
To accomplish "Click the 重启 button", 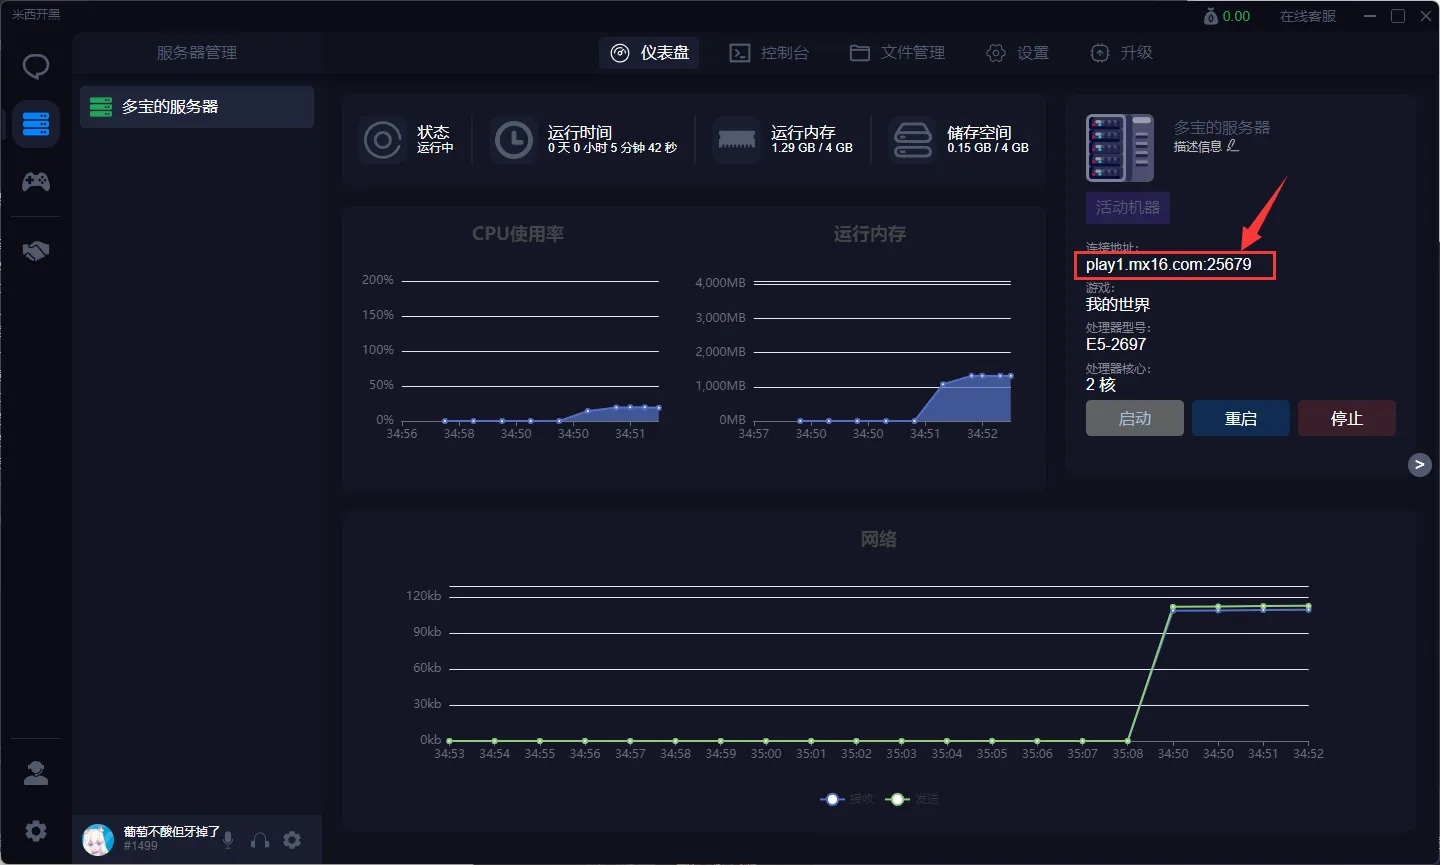I will click(1241, 418).
